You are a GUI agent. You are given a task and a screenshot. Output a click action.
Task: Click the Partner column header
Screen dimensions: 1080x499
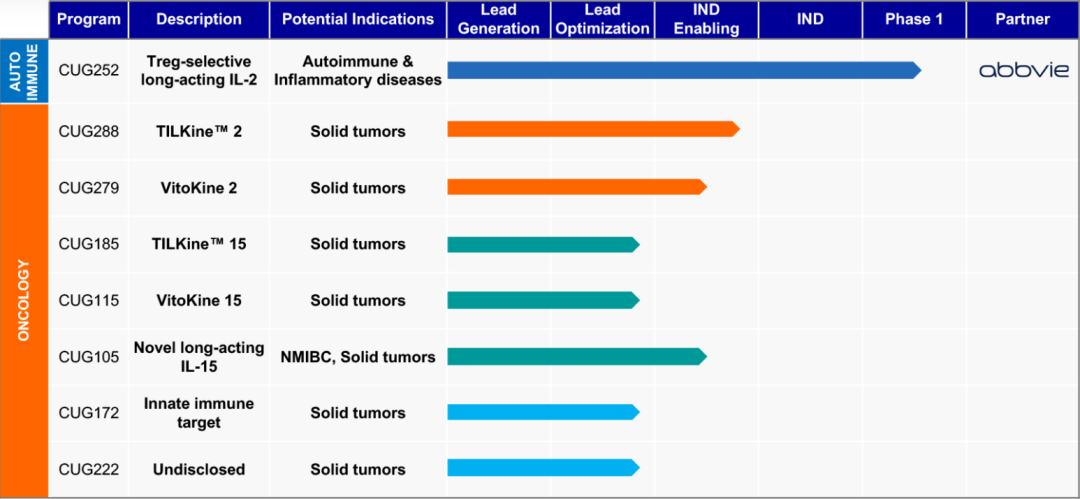1022,19
